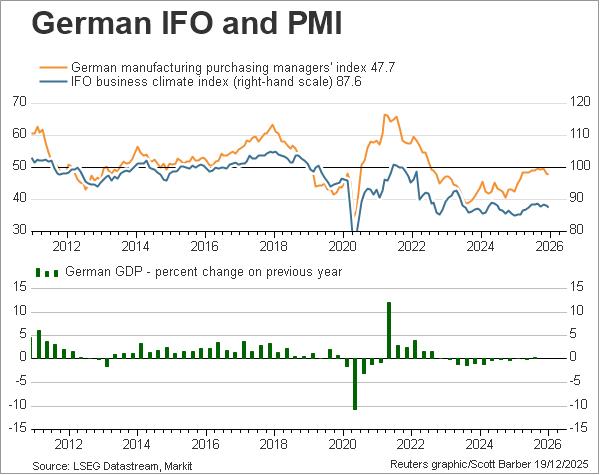Click the 120 value on the right IFO axis
The width and height of the screenshot is (600, 475).
point(579,102)
